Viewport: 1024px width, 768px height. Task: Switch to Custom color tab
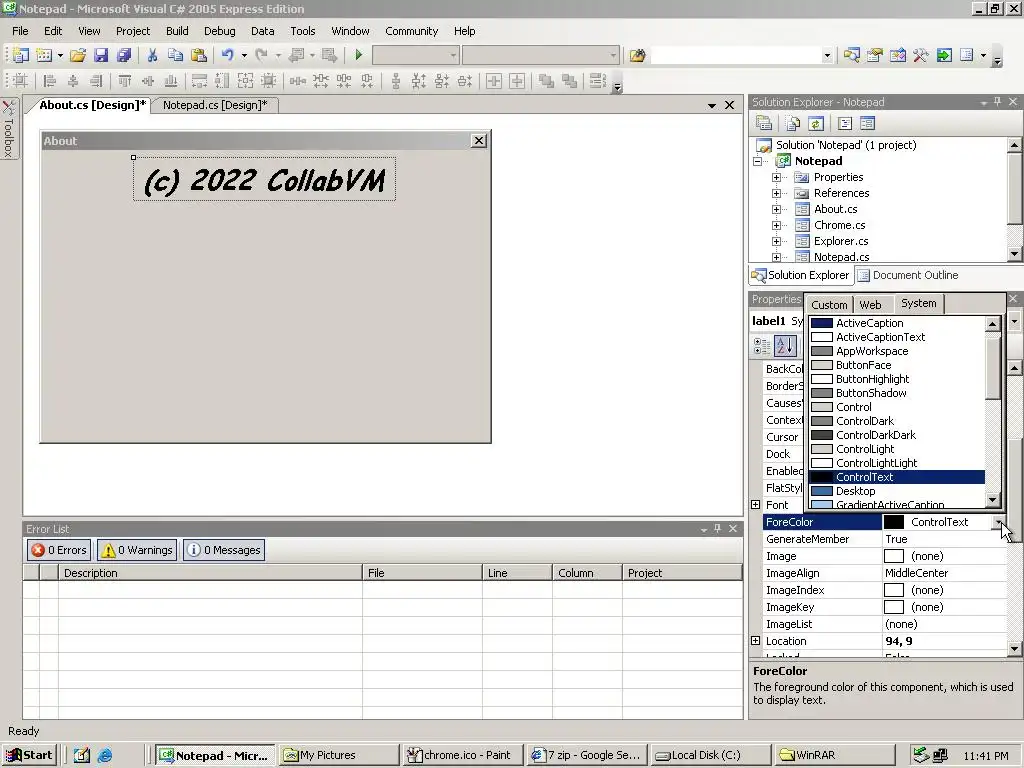click(x=829, y=304)
